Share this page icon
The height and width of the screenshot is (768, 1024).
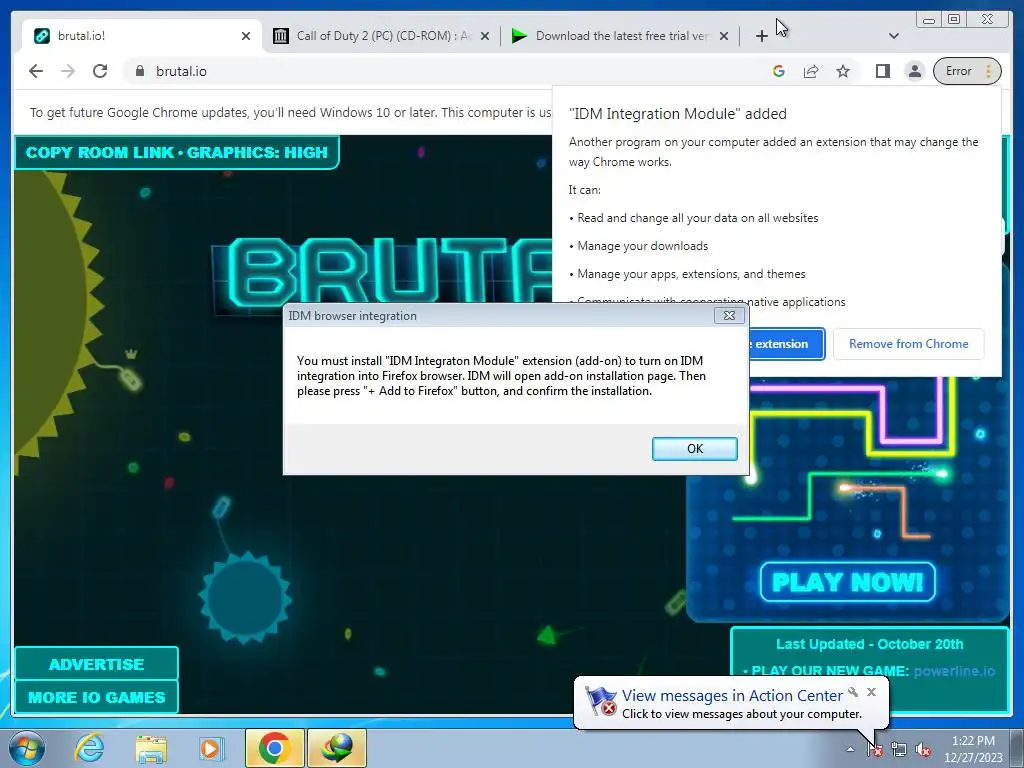pos(811,71)
